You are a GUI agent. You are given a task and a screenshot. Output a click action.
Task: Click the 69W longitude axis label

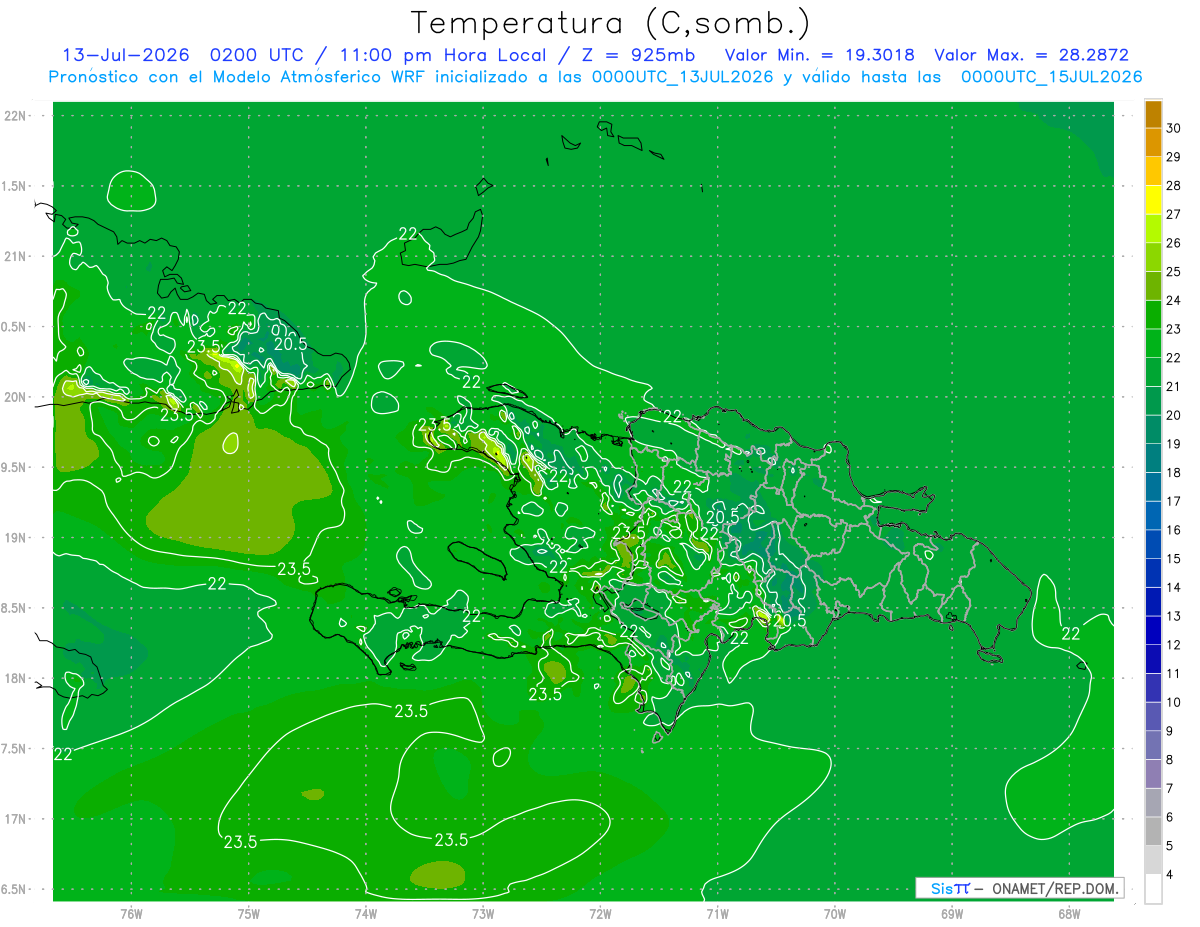[952, 913]
